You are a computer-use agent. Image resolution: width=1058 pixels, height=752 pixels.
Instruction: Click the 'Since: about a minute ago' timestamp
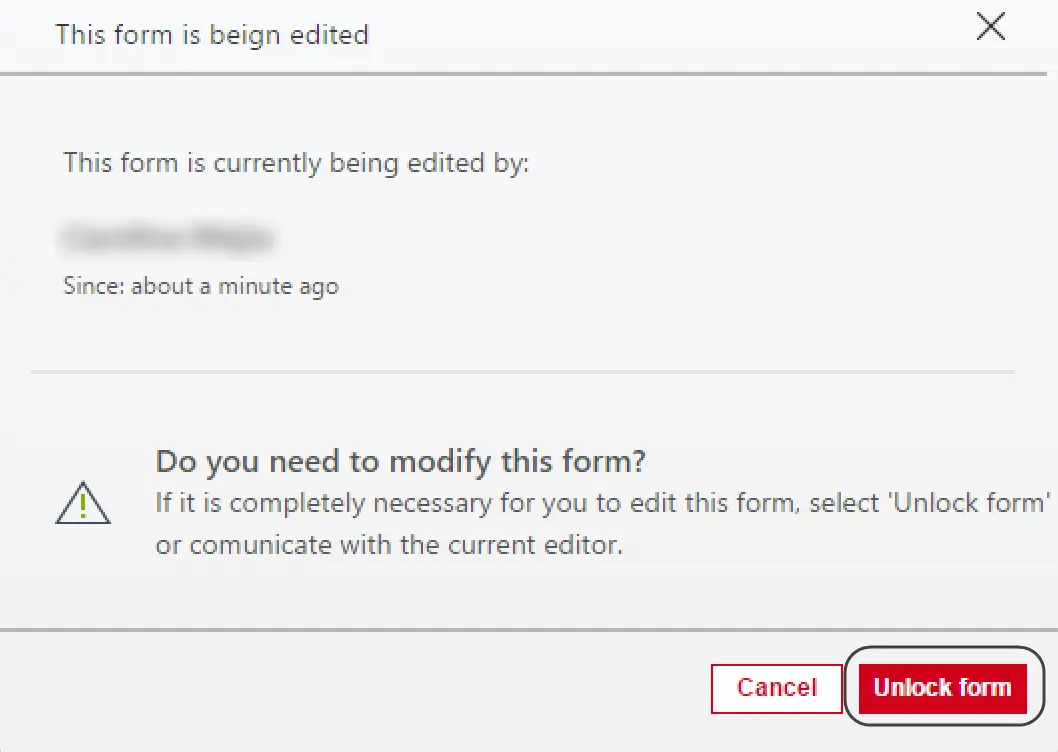click(x=201, y=286)
